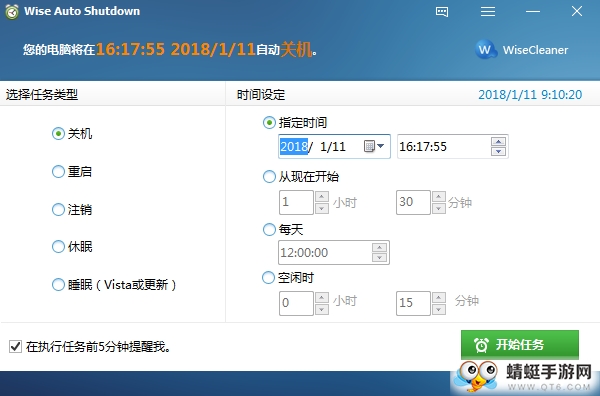Viewport: 600px width, 396px height.
Task: Open the hamburger menu in title bar
Action: 488,11
